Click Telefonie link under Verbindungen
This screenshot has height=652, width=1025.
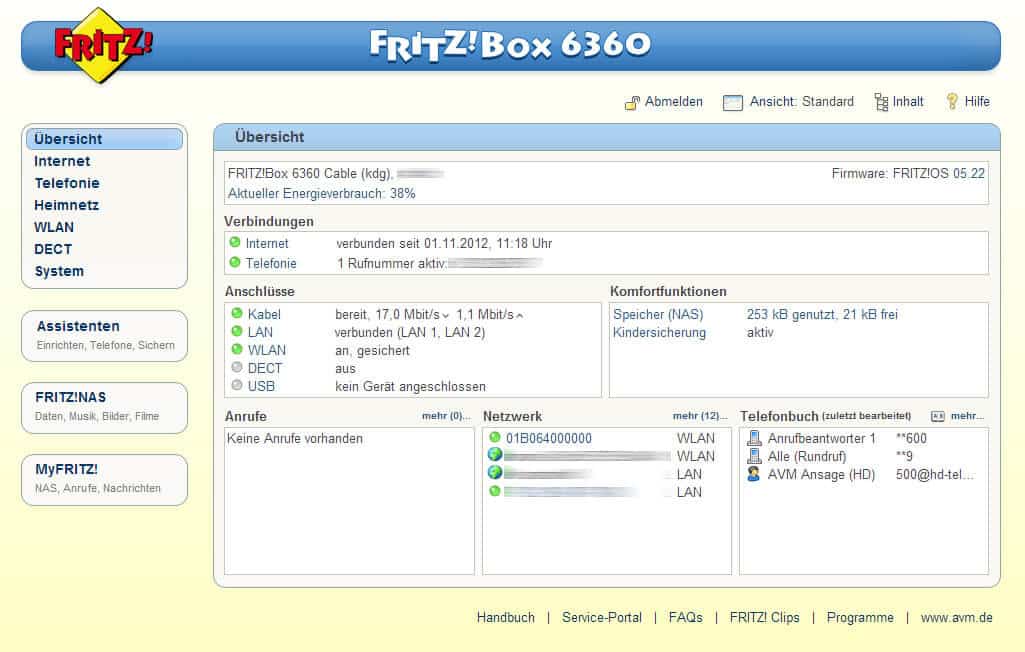coord(271,264)
